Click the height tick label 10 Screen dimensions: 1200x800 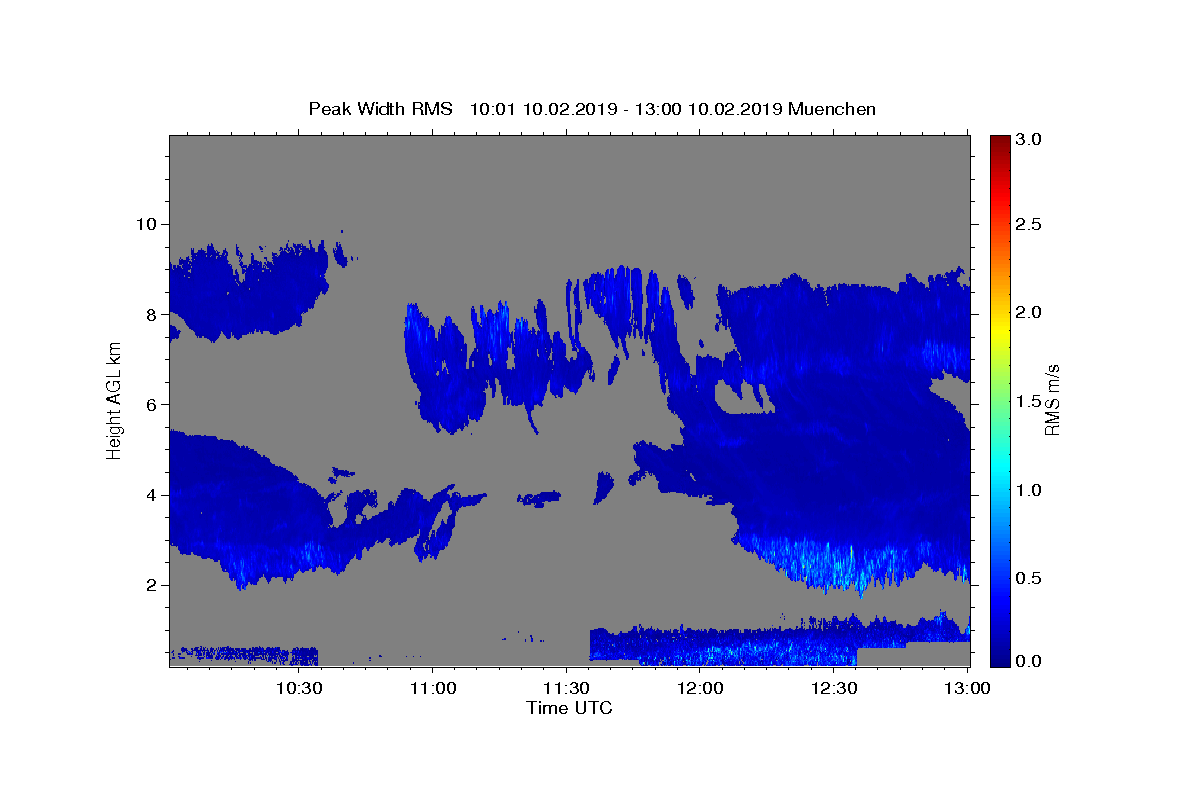[x=148, y=223]
